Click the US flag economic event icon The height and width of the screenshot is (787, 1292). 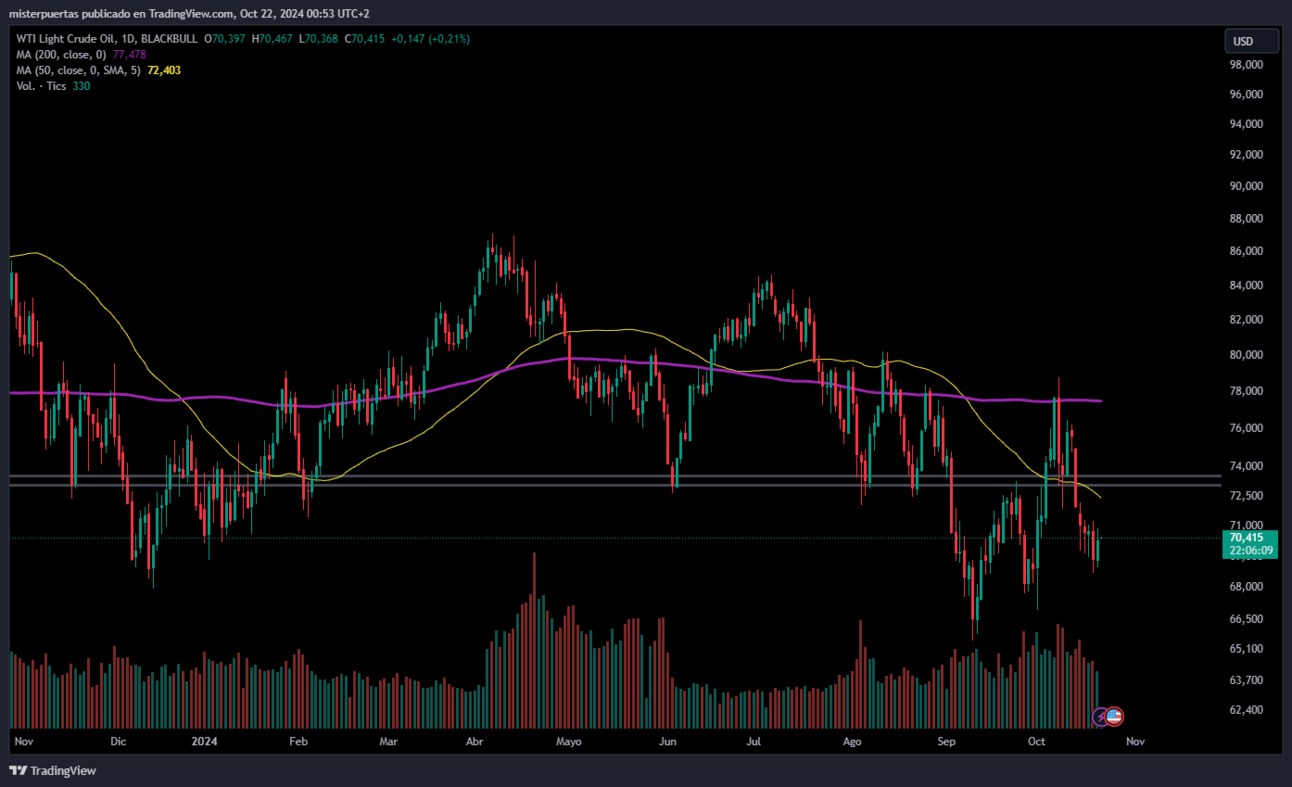(1114, 716)
